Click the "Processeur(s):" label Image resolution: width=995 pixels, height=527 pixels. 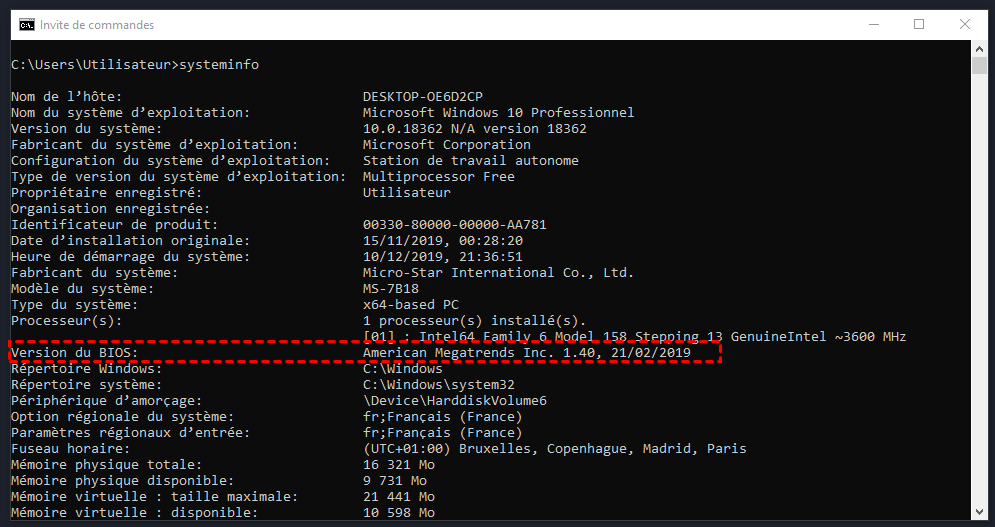point(67,320)
